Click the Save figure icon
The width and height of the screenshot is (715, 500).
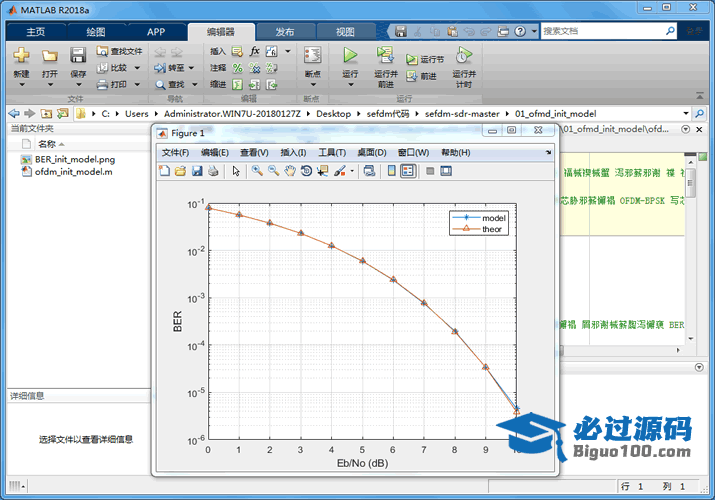(x=197, y=171)
